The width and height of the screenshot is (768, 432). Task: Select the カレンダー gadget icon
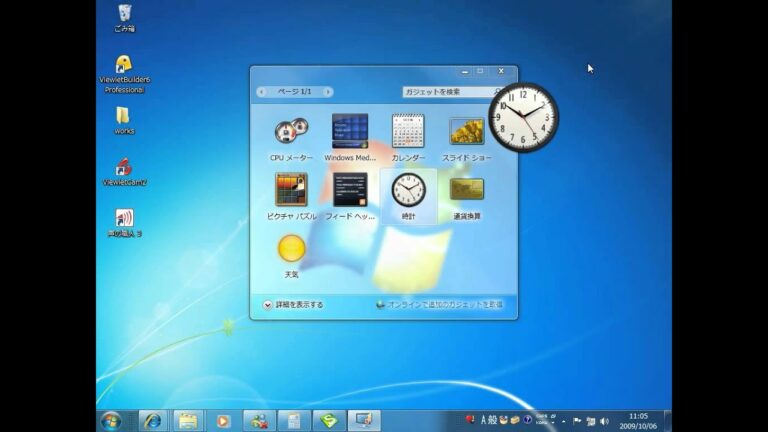coord(408,131)
